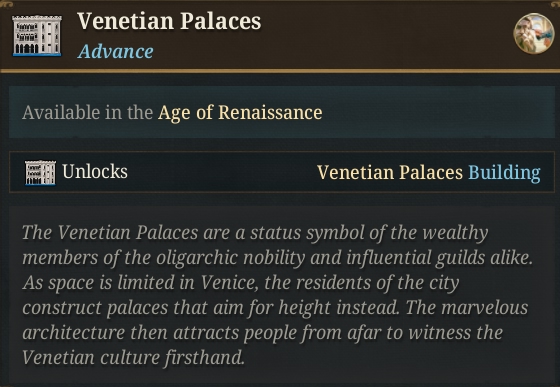Click the 'Available in the' grey text
The image size is (560, 387).
pyautogui.click(x=88, y=112)
